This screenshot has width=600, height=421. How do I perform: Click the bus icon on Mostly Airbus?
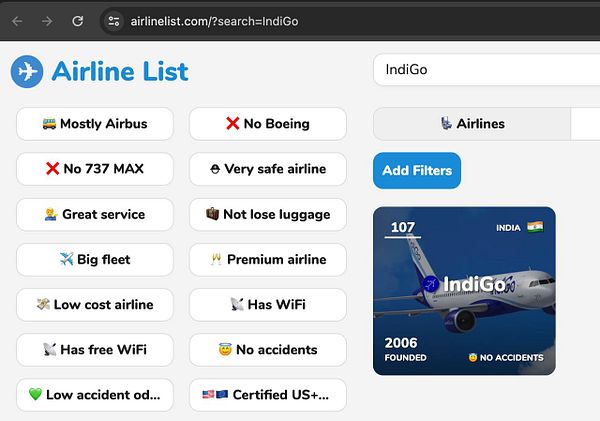tap(49, 123)
